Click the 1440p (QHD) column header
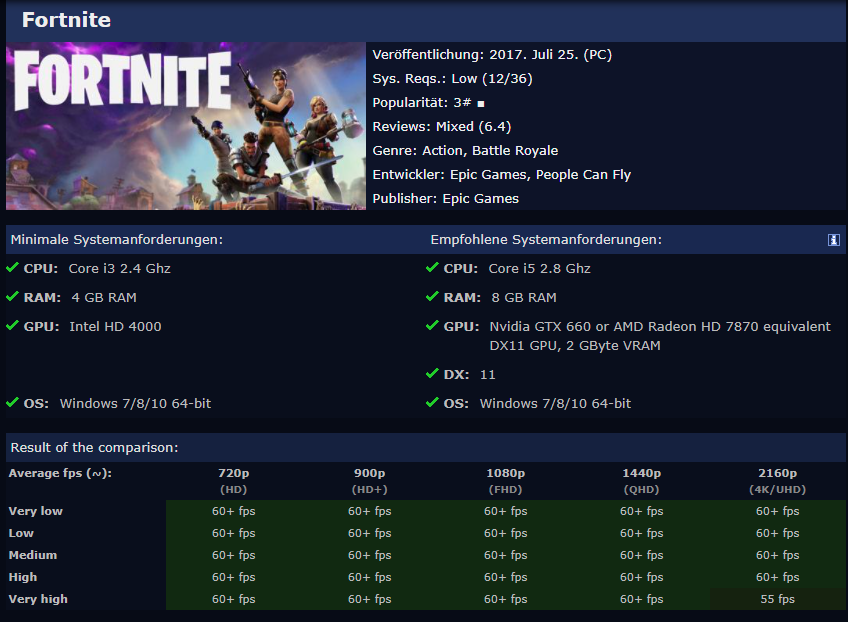Viewport: 848px width, 622px height. coord(641,481)
